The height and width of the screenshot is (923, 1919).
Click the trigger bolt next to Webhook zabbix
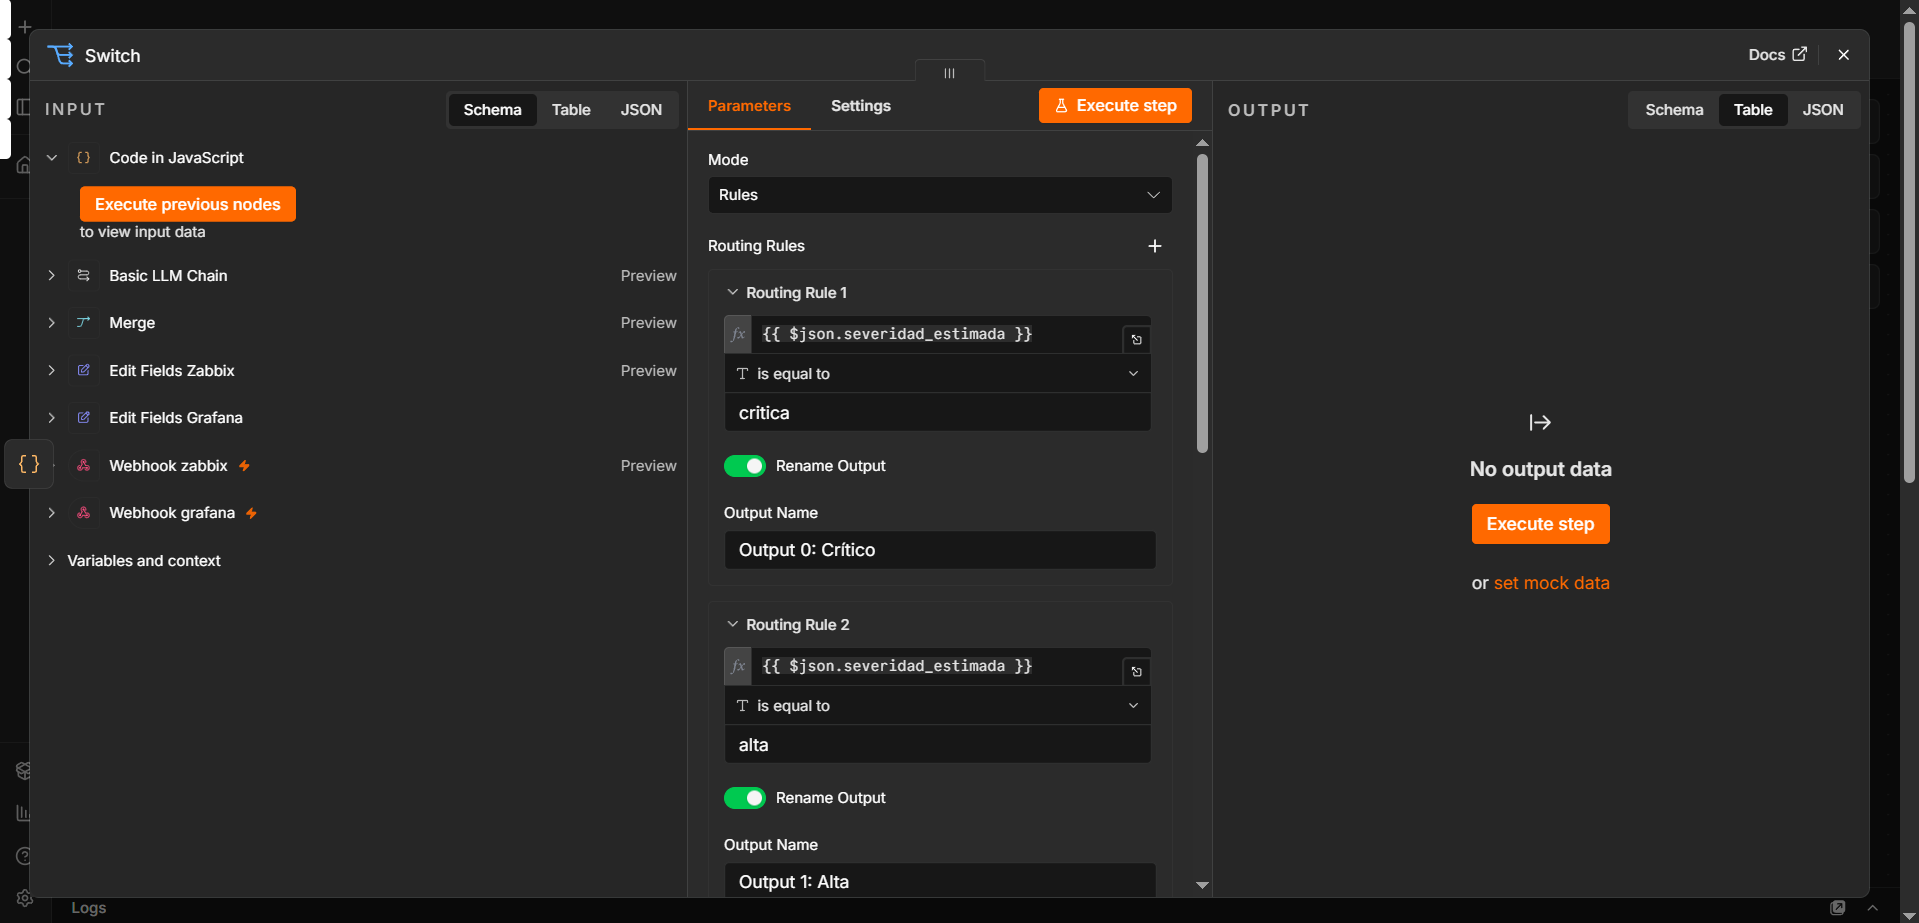point(244,466)
